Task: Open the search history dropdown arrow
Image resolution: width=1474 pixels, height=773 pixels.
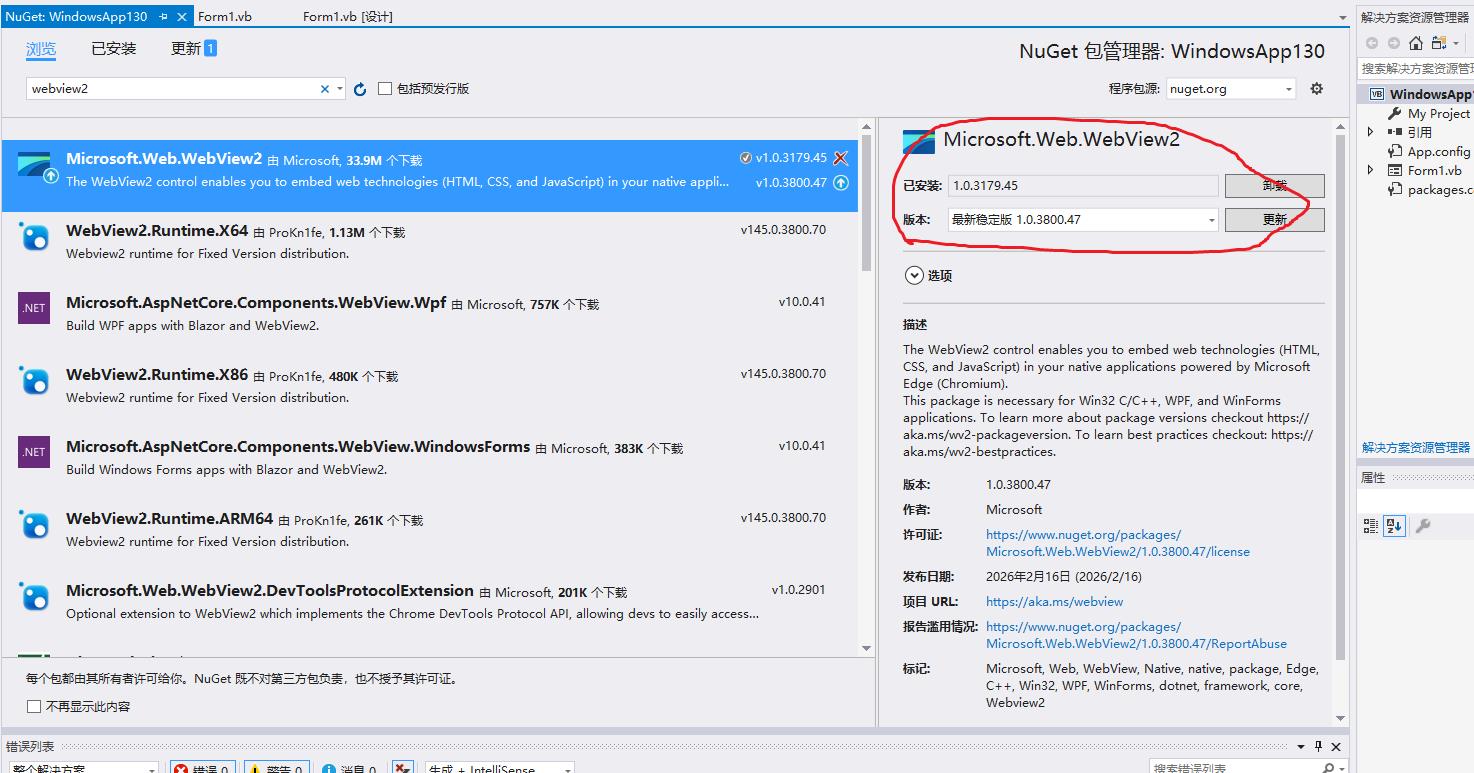Action: [x=340, y=89]
